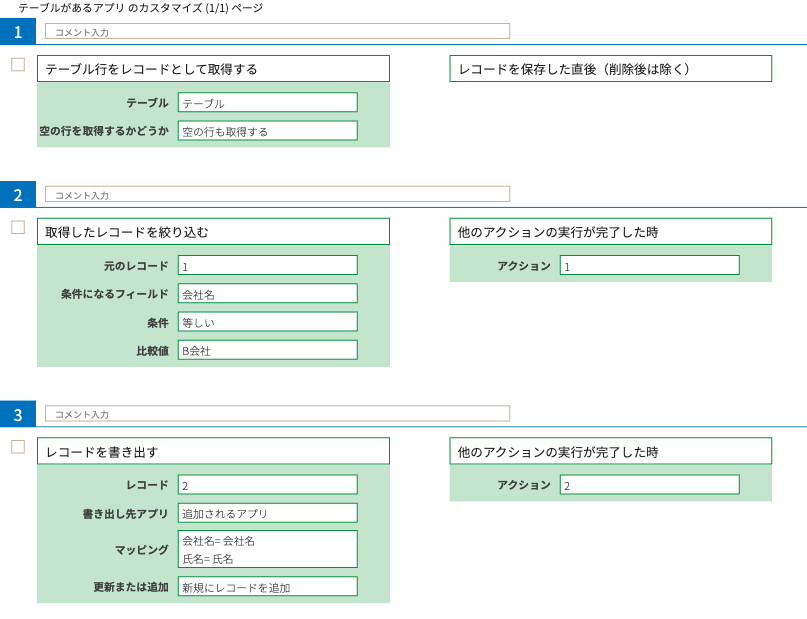Tick the checkbox for step 2
807x619 pixels.
18,227
